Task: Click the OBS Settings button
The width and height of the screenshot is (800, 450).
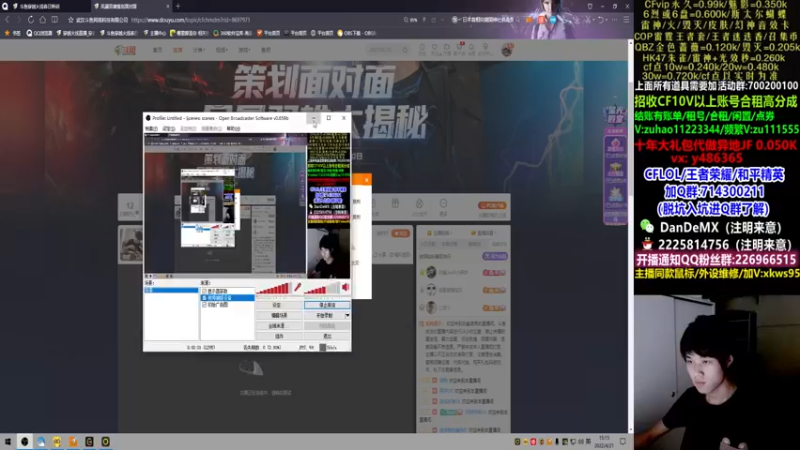Action: click(279, 305)
